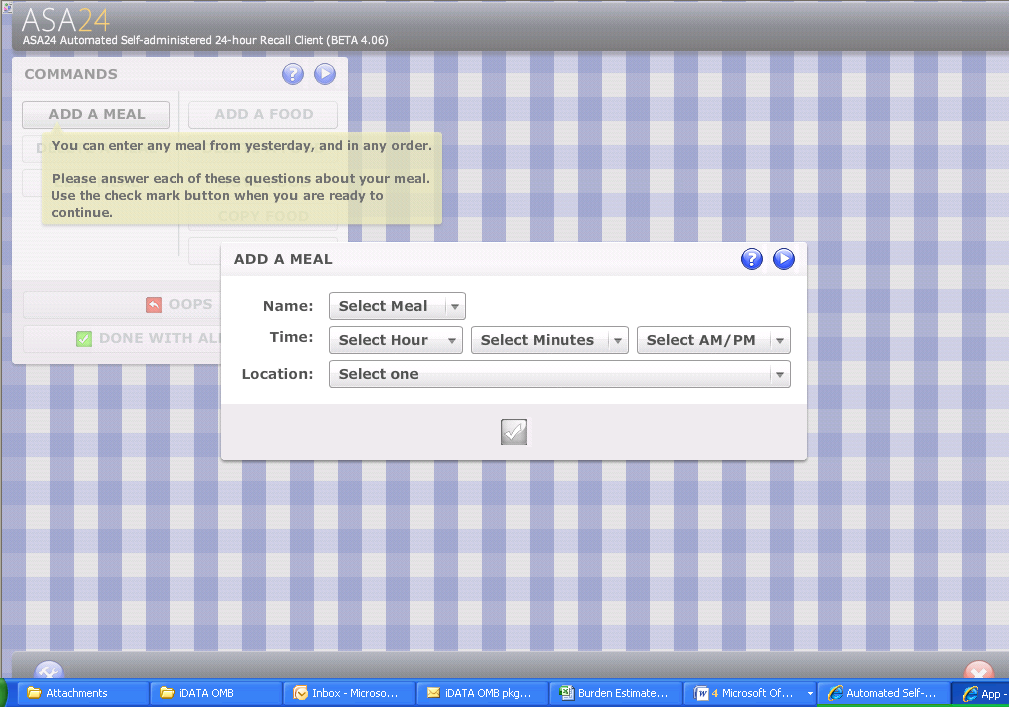The width and height of the screenshot is (1009, 707).
Task: Click the round blue icon at bottom left
Action: click(x=49, y=672)
